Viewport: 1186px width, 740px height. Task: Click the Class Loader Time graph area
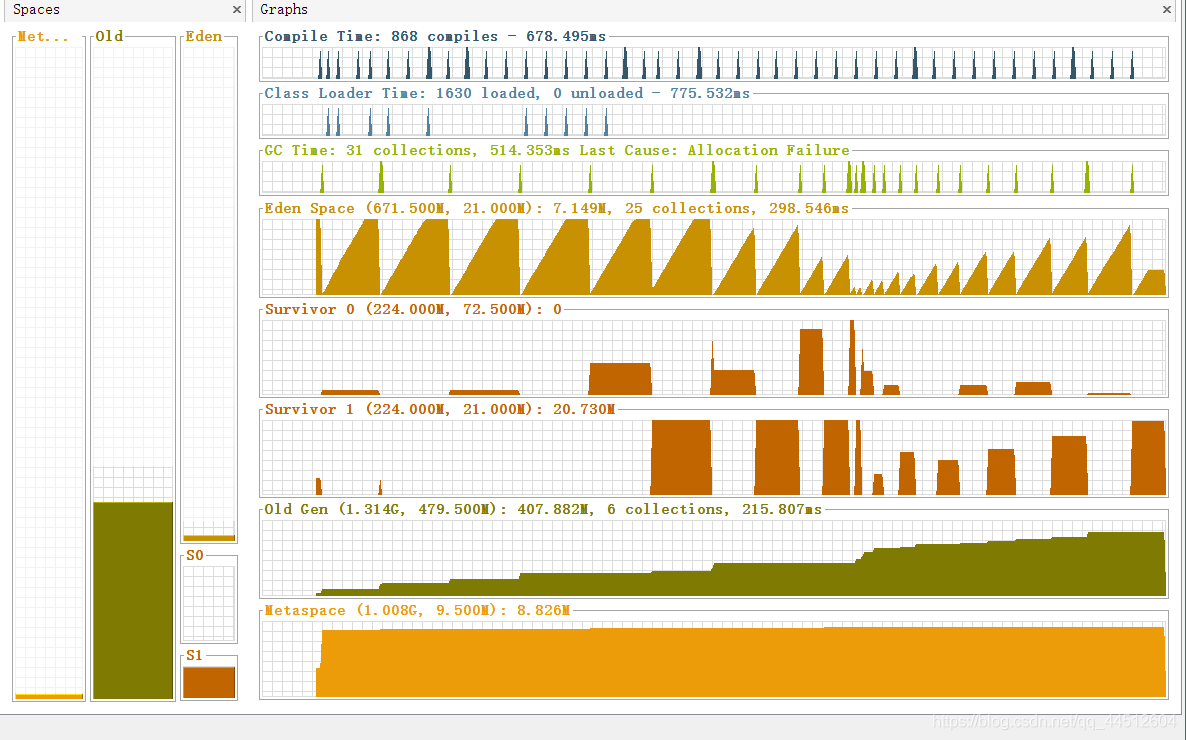click(713, 120)
